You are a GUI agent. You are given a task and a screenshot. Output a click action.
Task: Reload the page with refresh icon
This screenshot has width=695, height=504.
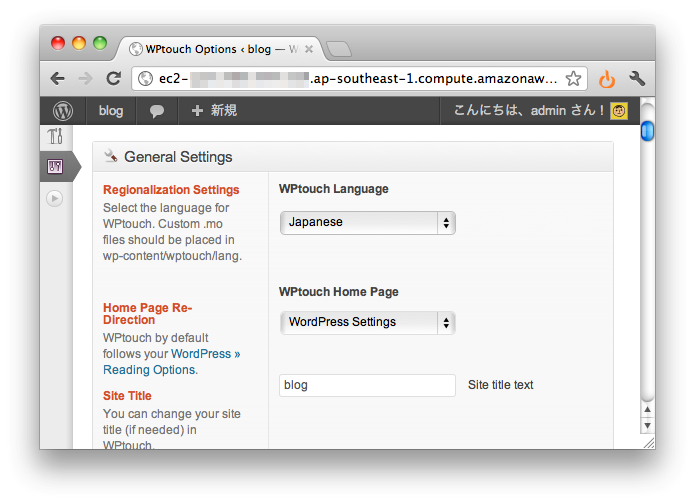[x=114, y=78]
